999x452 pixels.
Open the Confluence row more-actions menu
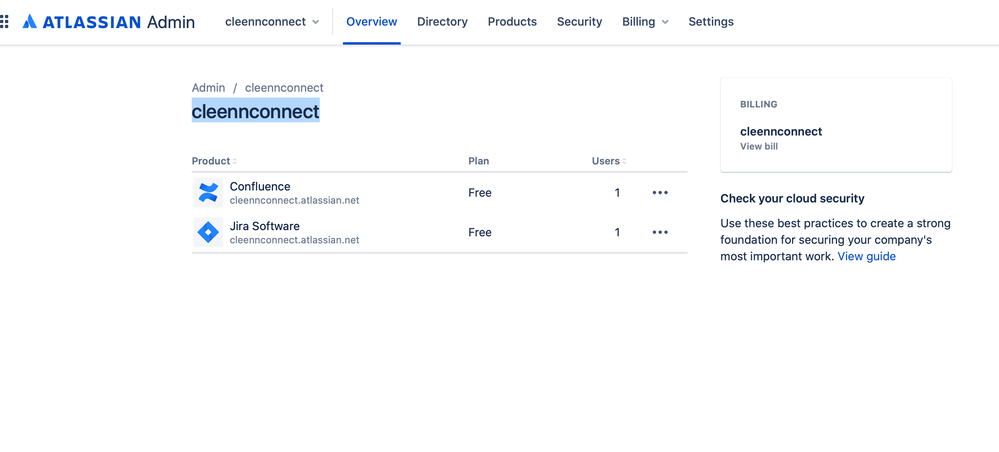click(x=660, y=192)
